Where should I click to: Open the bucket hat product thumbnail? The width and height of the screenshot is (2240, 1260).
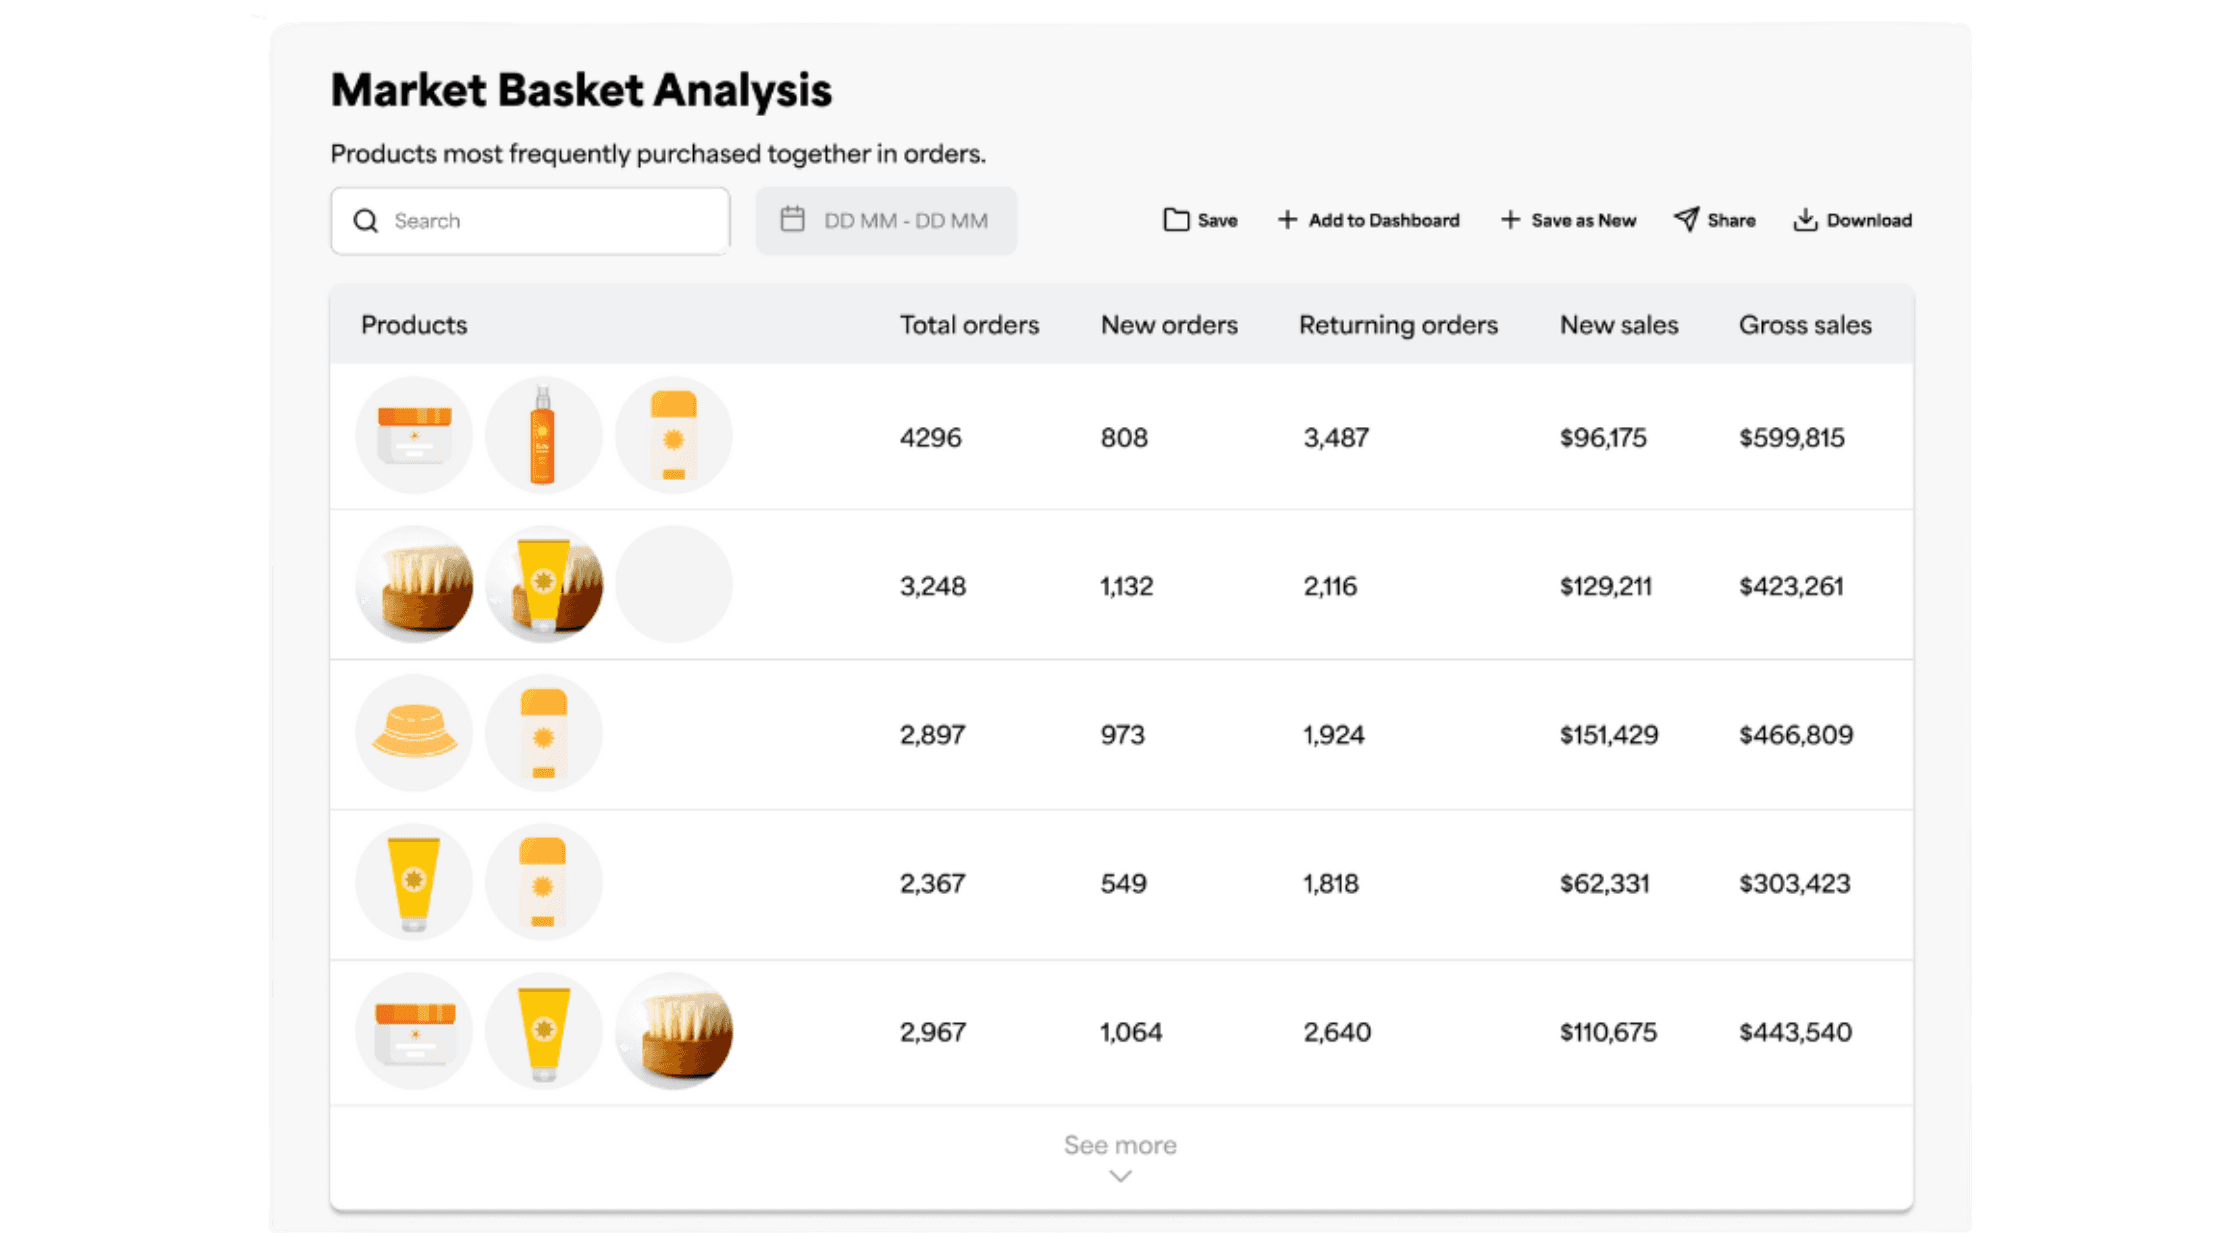click(414, 733)
